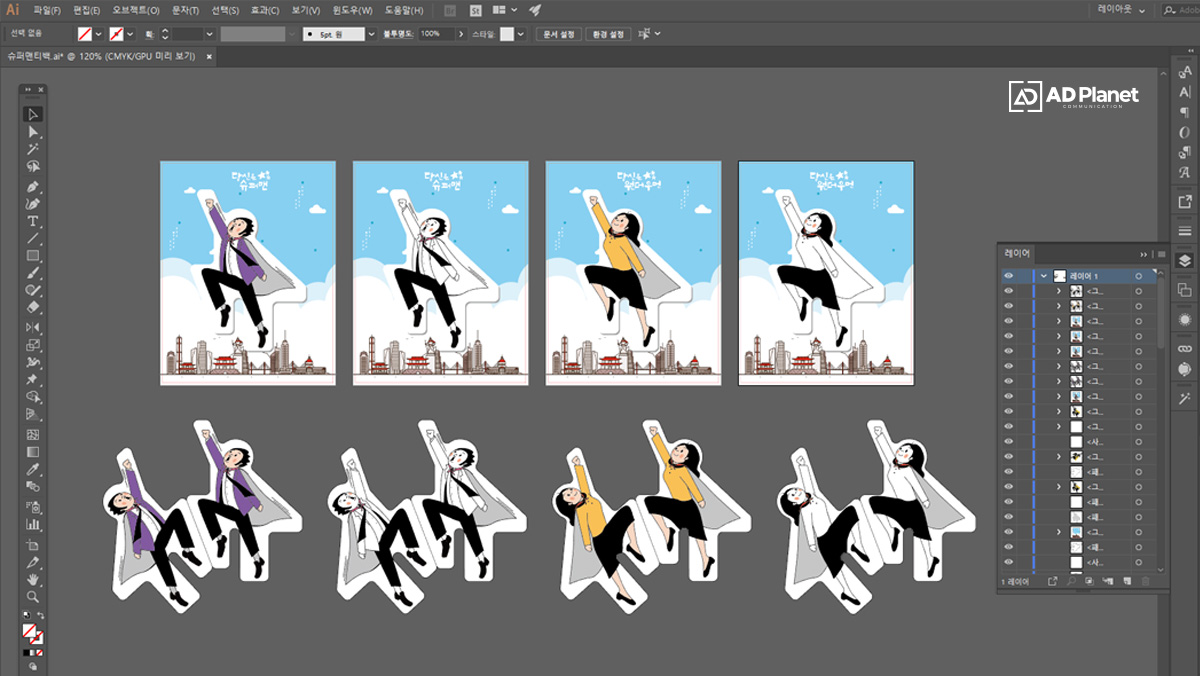1200x676 pixels.
Task: Select the Gradient tool
Action: tap(33, 452)
